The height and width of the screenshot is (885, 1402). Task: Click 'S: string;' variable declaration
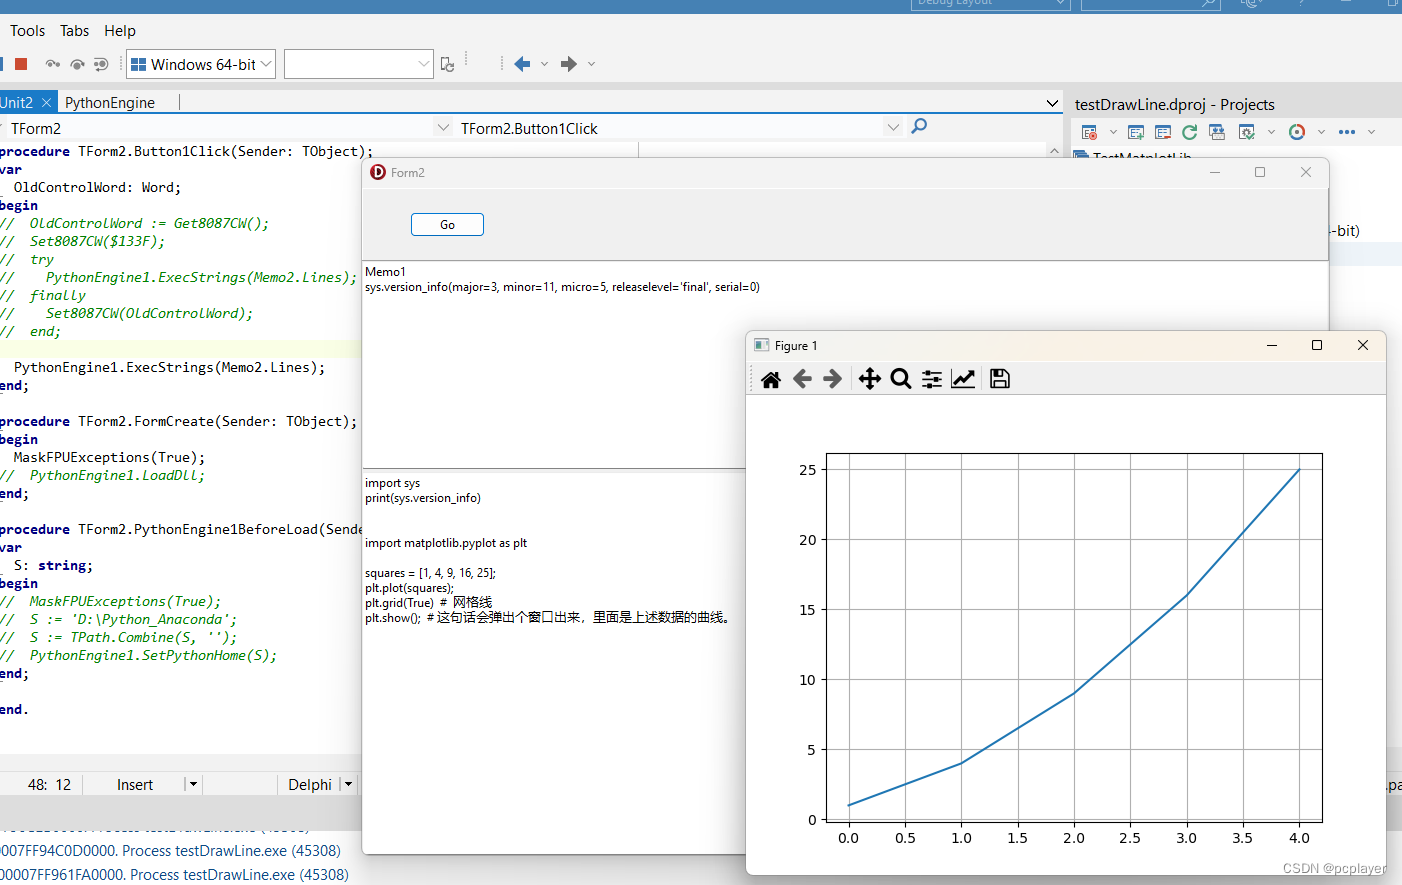click(x=53, y=565)
